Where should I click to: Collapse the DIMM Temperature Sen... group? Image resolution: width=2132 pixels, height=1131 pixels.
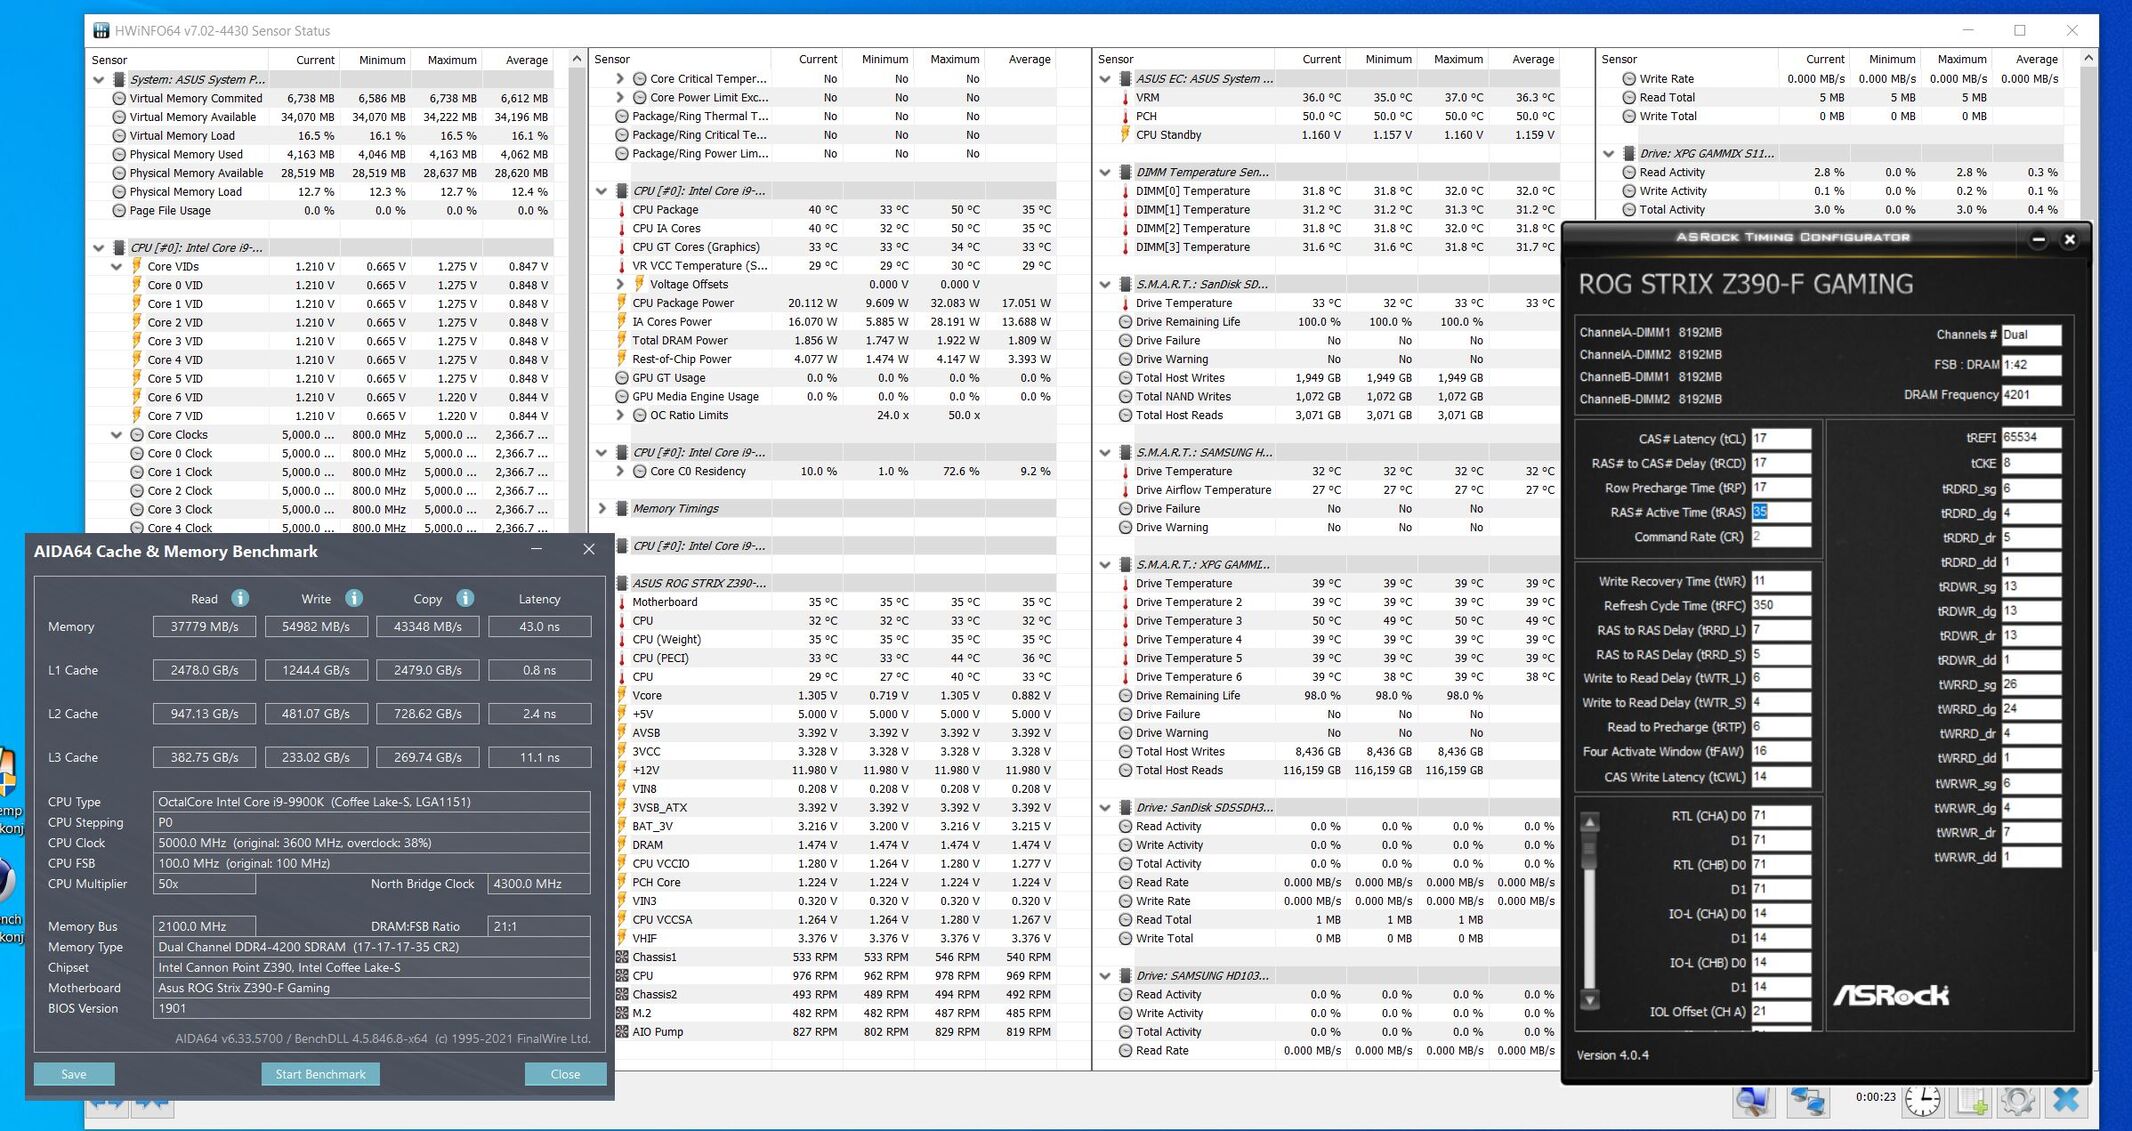[1106, 172]
